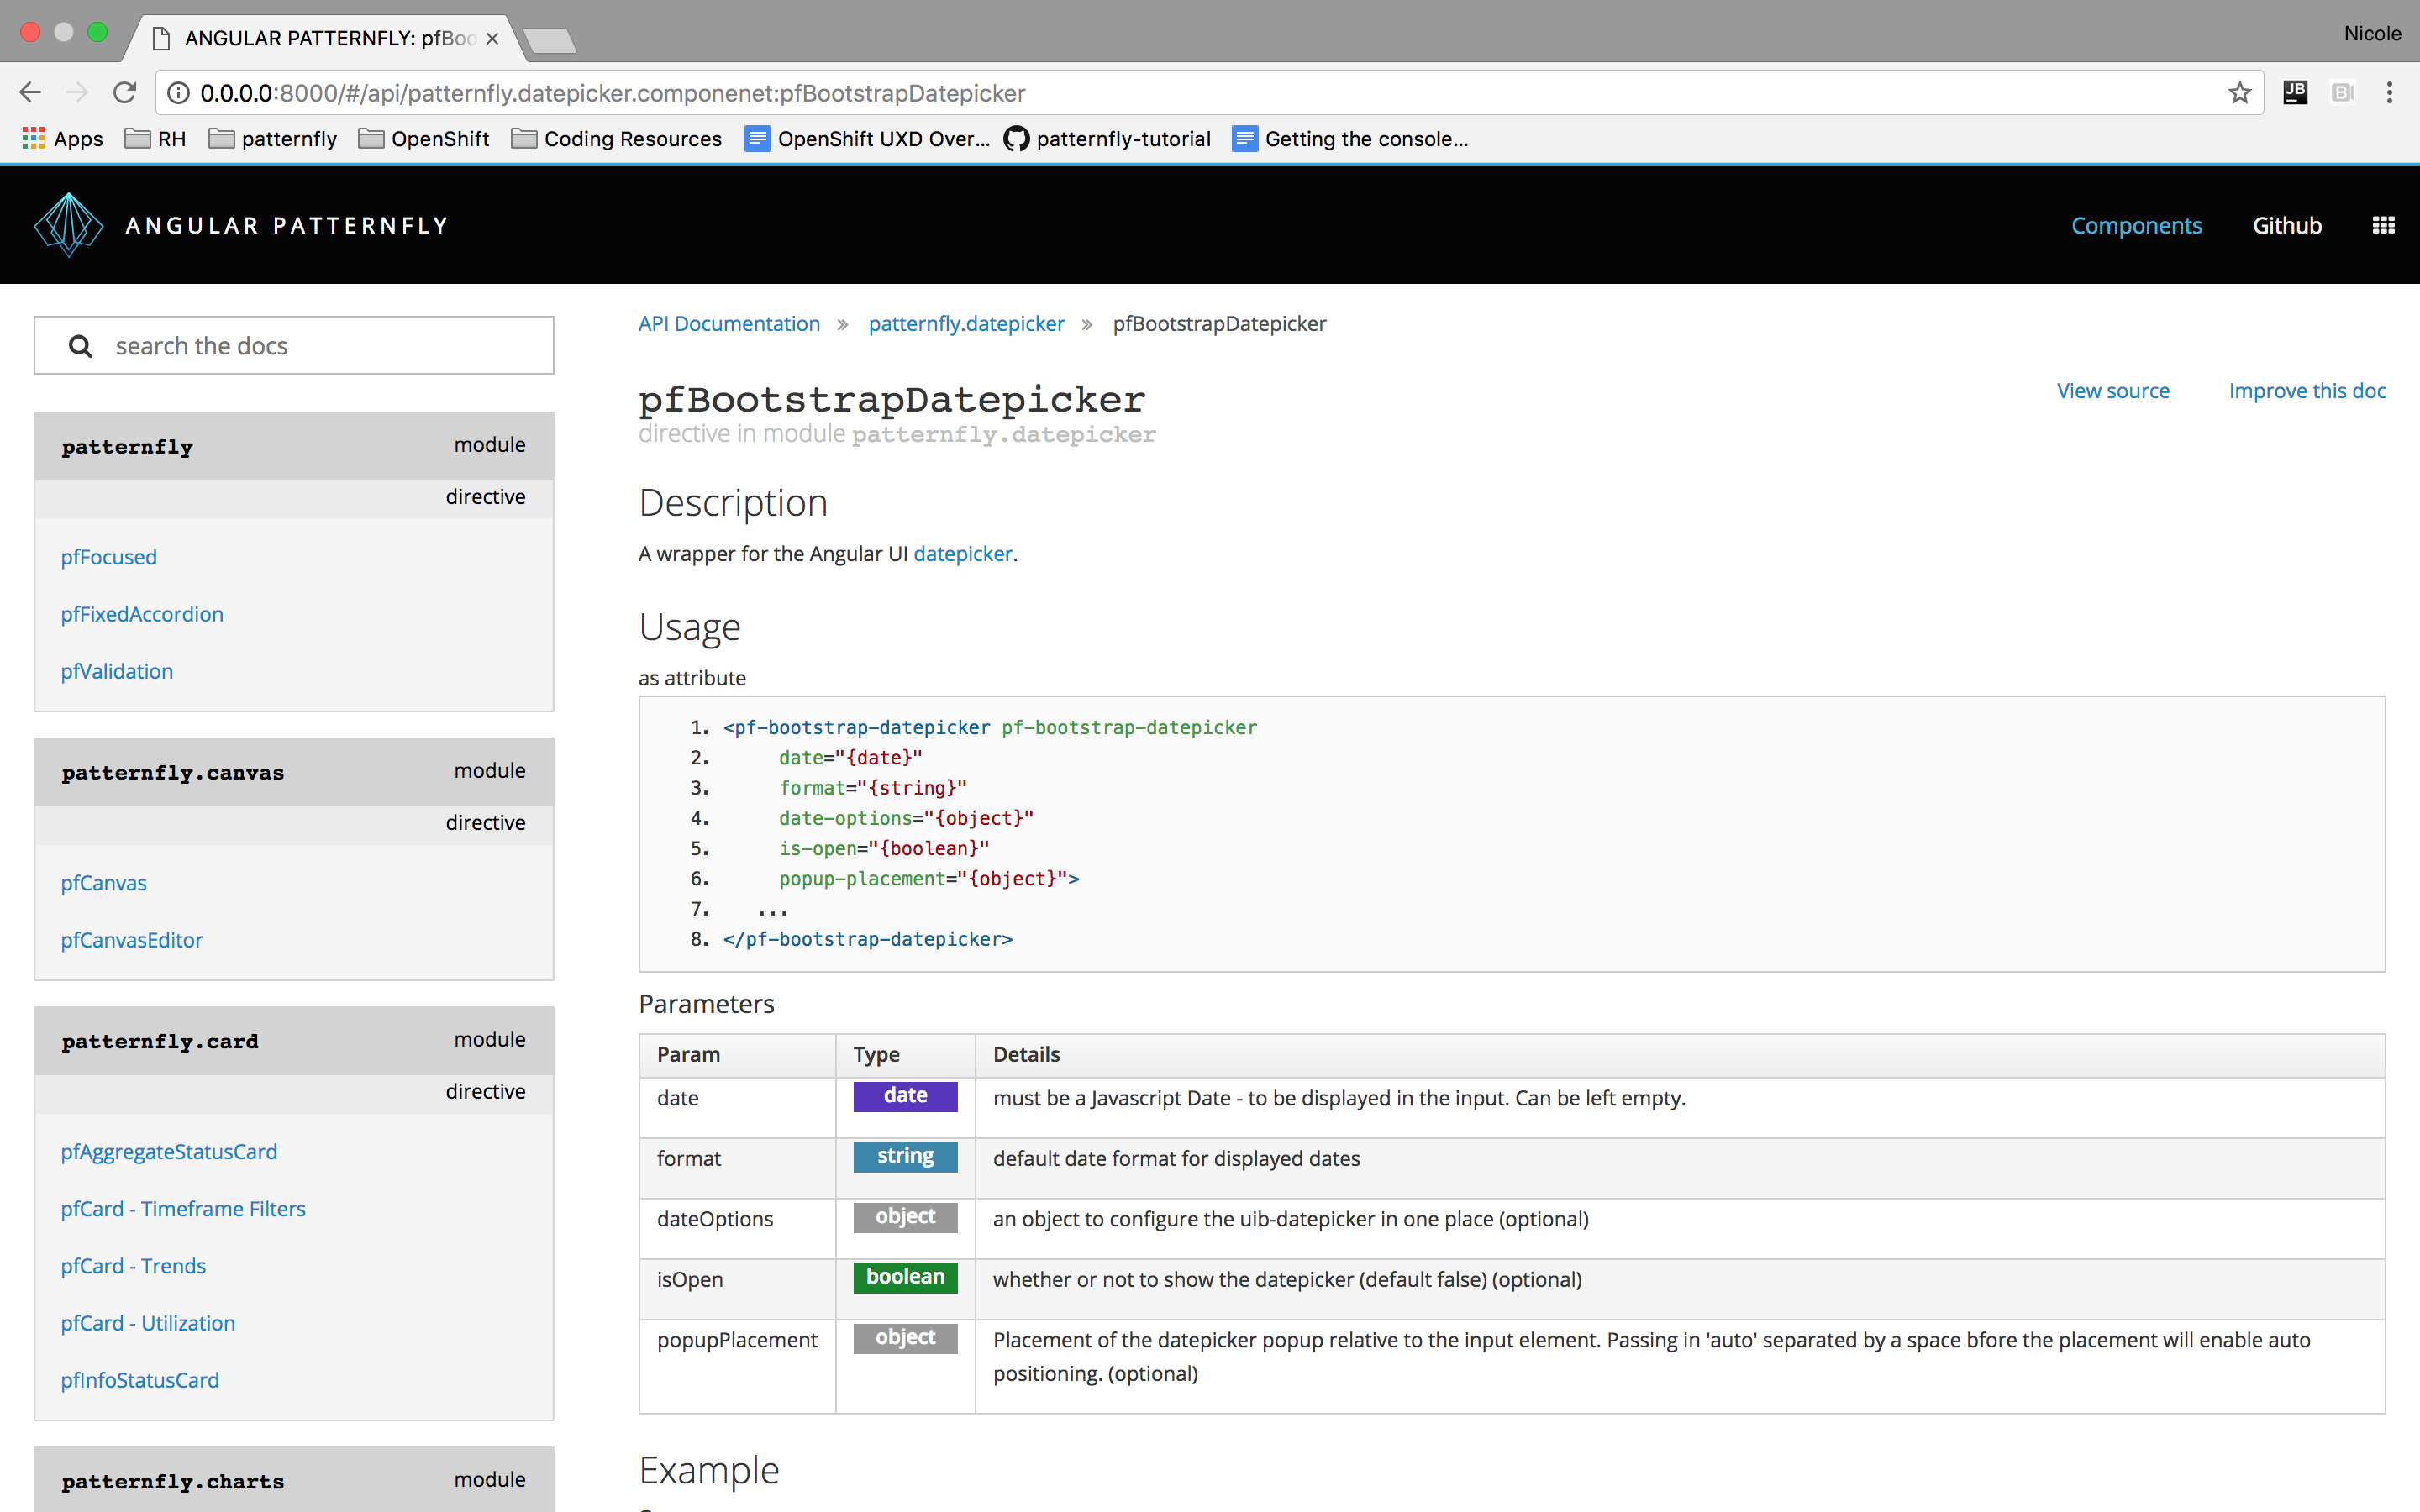Image resolution: width=2420 pixels, height=1512 pixels.
Task: Click the JetBrains extension icon
Action: 2295,93
